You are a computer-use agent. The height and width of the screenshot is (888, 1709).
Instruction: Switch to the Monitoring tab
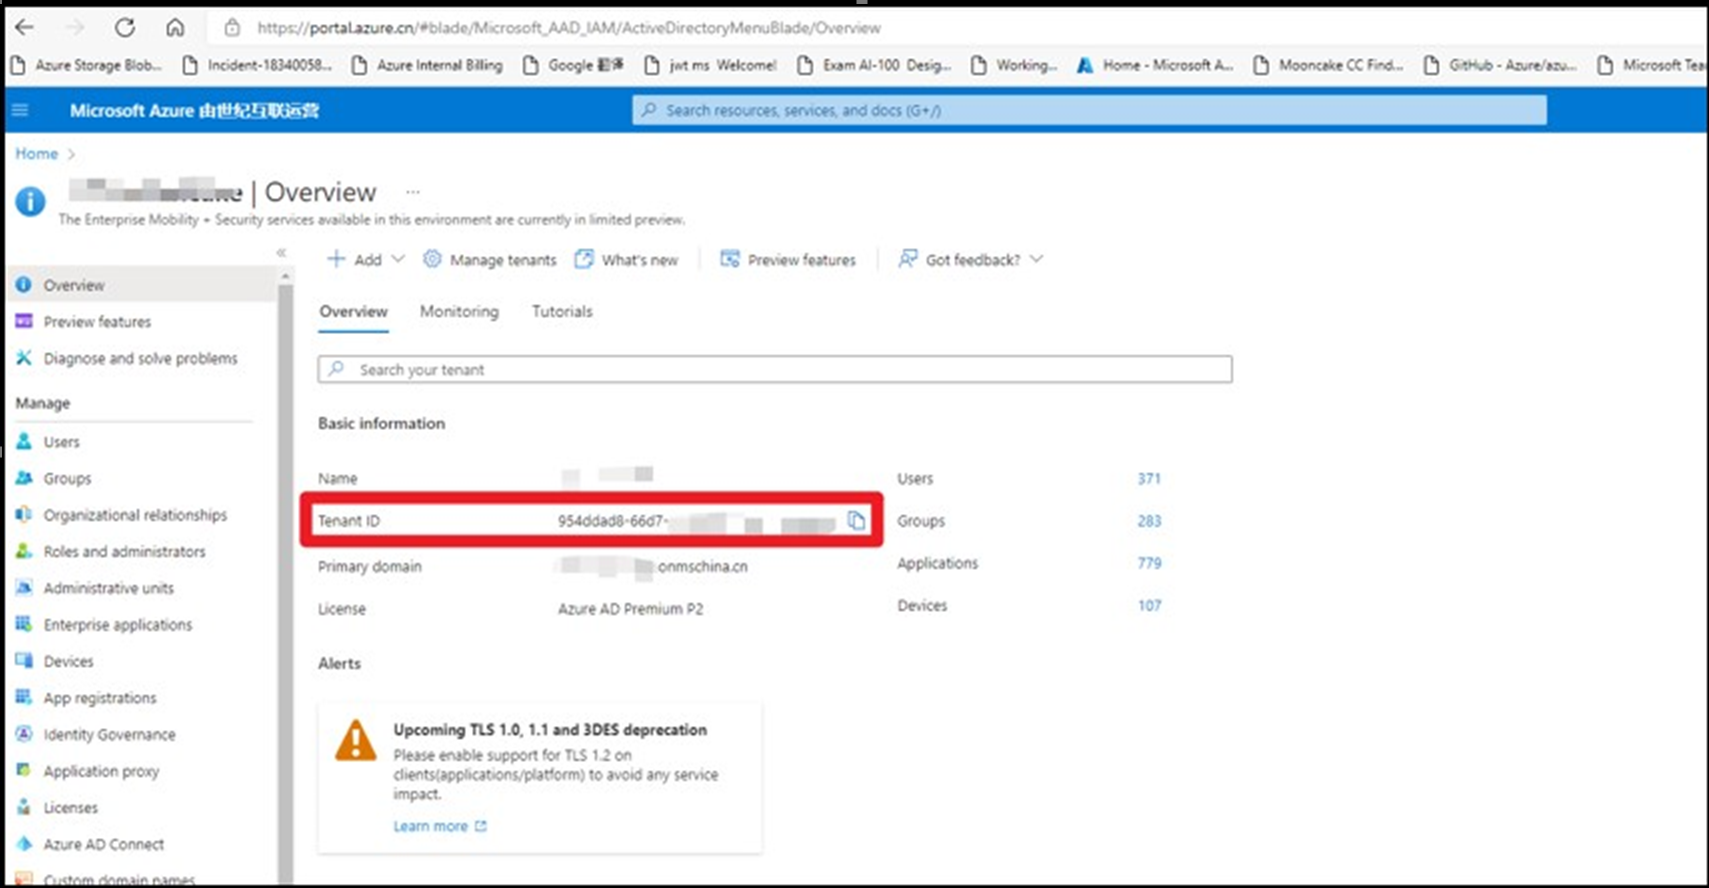[x=459, y=312]
